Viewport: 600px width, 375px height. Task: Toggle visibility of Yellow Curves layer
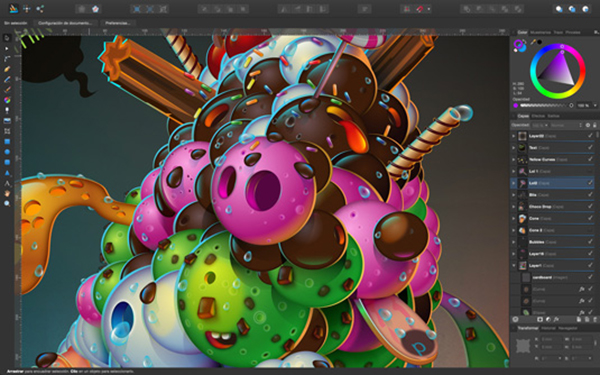(x=590, y=160)
